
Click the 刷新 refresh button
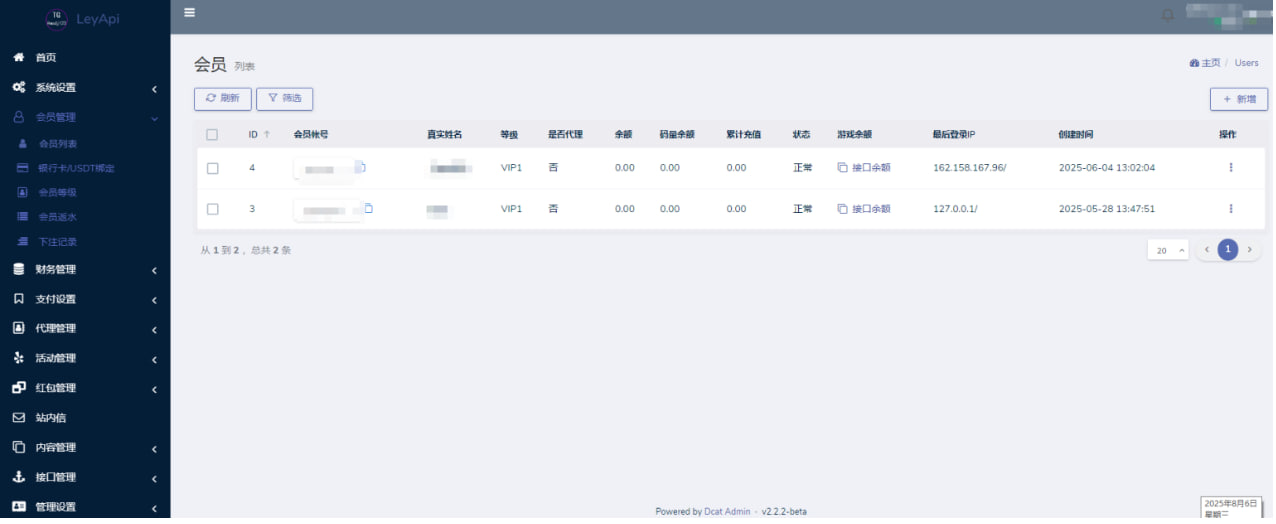pyautogui.click(x=222, y=99)
